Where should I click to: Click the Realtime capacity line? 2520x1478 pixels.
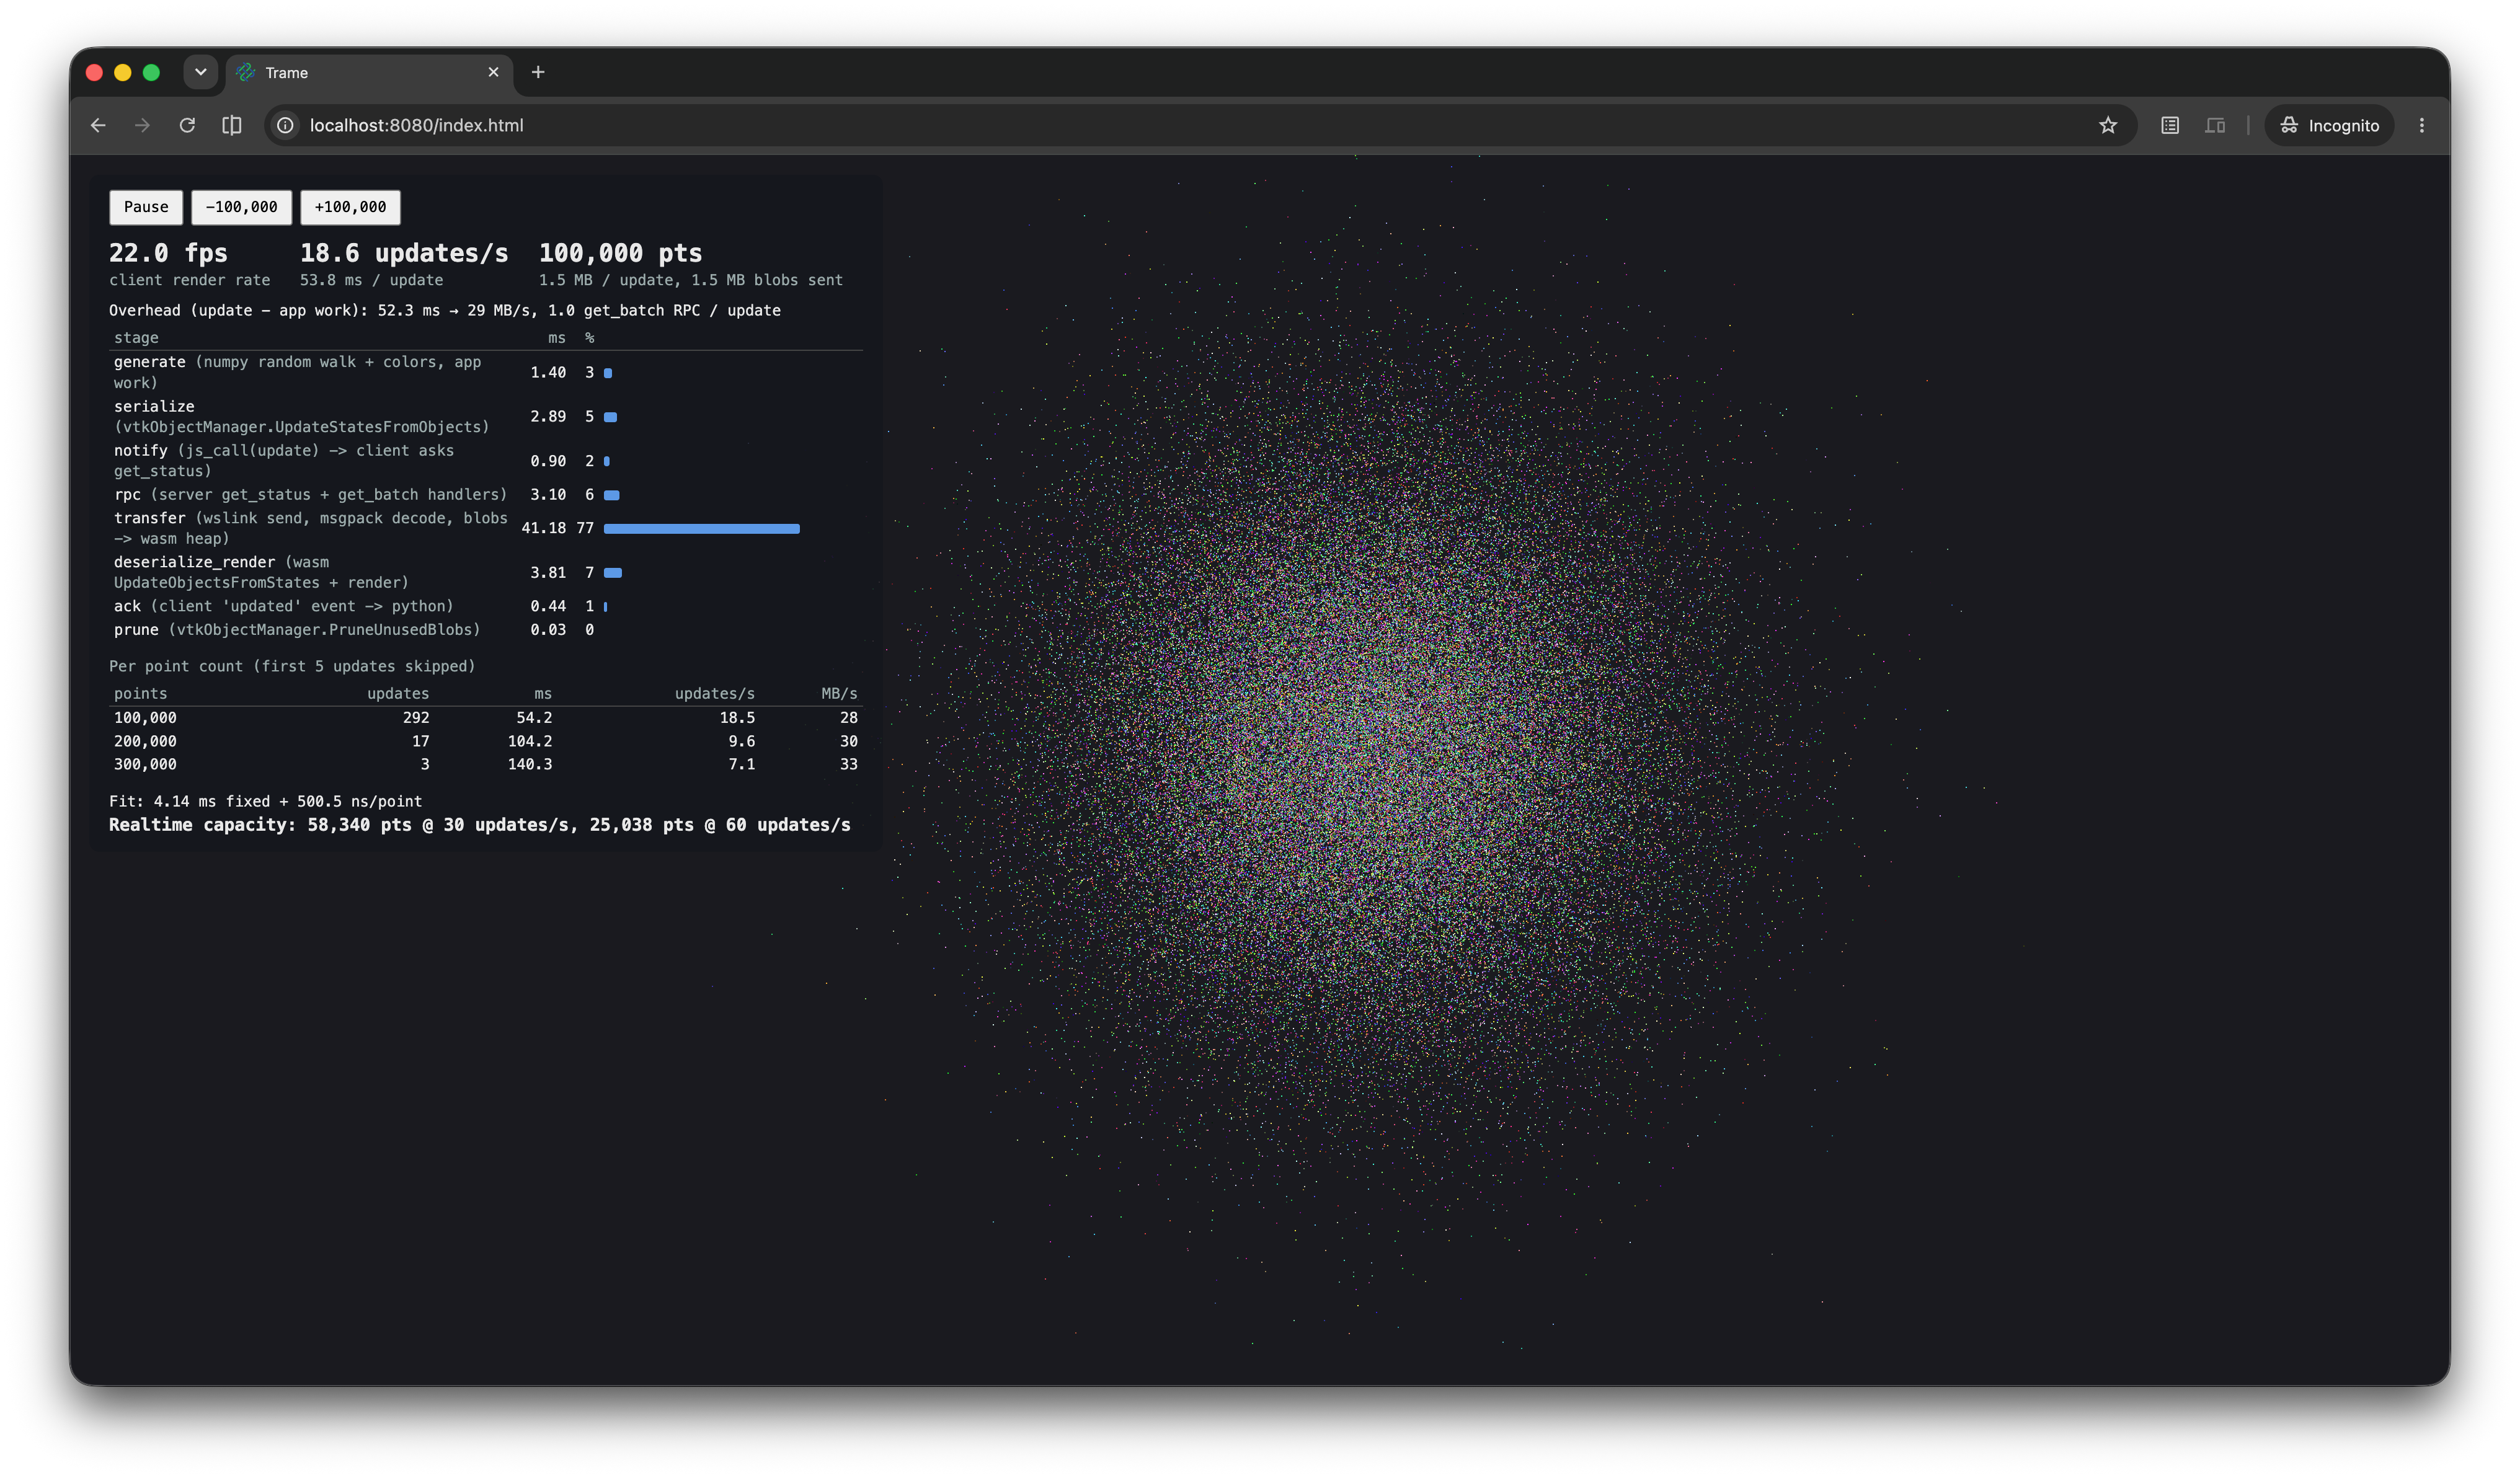pyautogui.click(x=480, y=825)
